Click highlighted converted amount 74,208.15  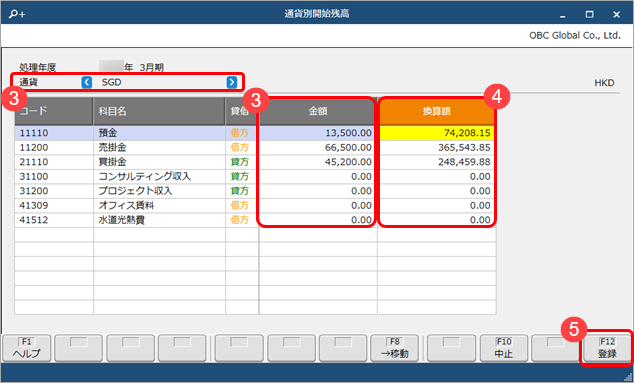tap(437, 133)
